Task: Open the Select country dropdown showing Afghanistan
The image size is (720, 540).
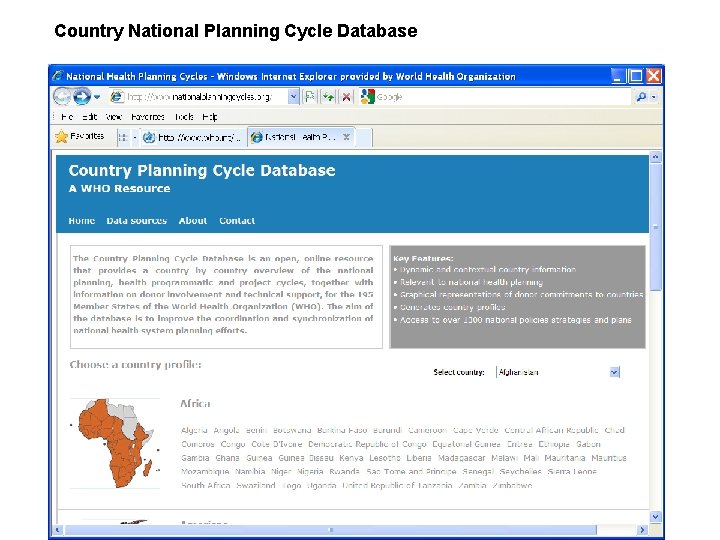Action: pos(558,372)
